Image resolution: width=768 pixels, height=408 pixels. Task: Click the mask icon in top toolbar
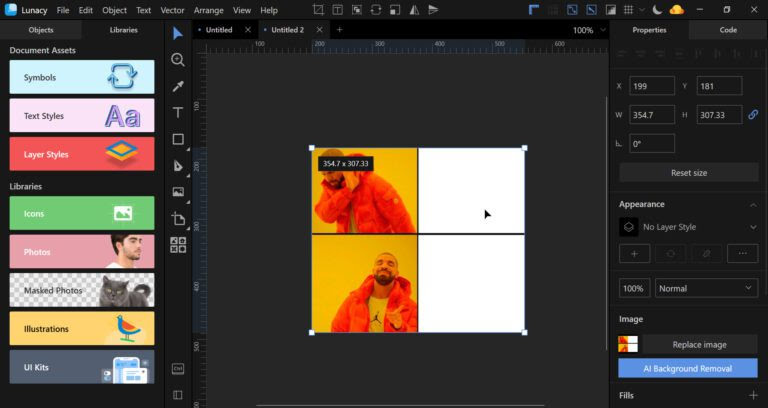[x=357, y=10]
